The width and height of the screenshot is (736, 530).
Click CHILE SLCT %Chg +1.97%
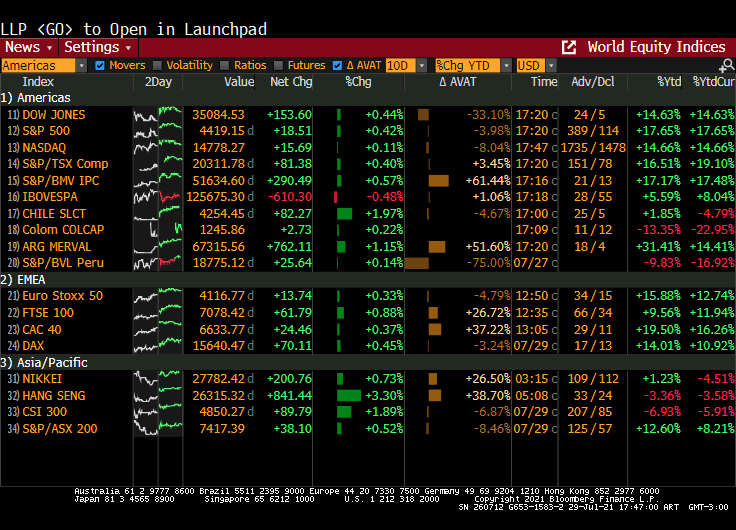384,214
